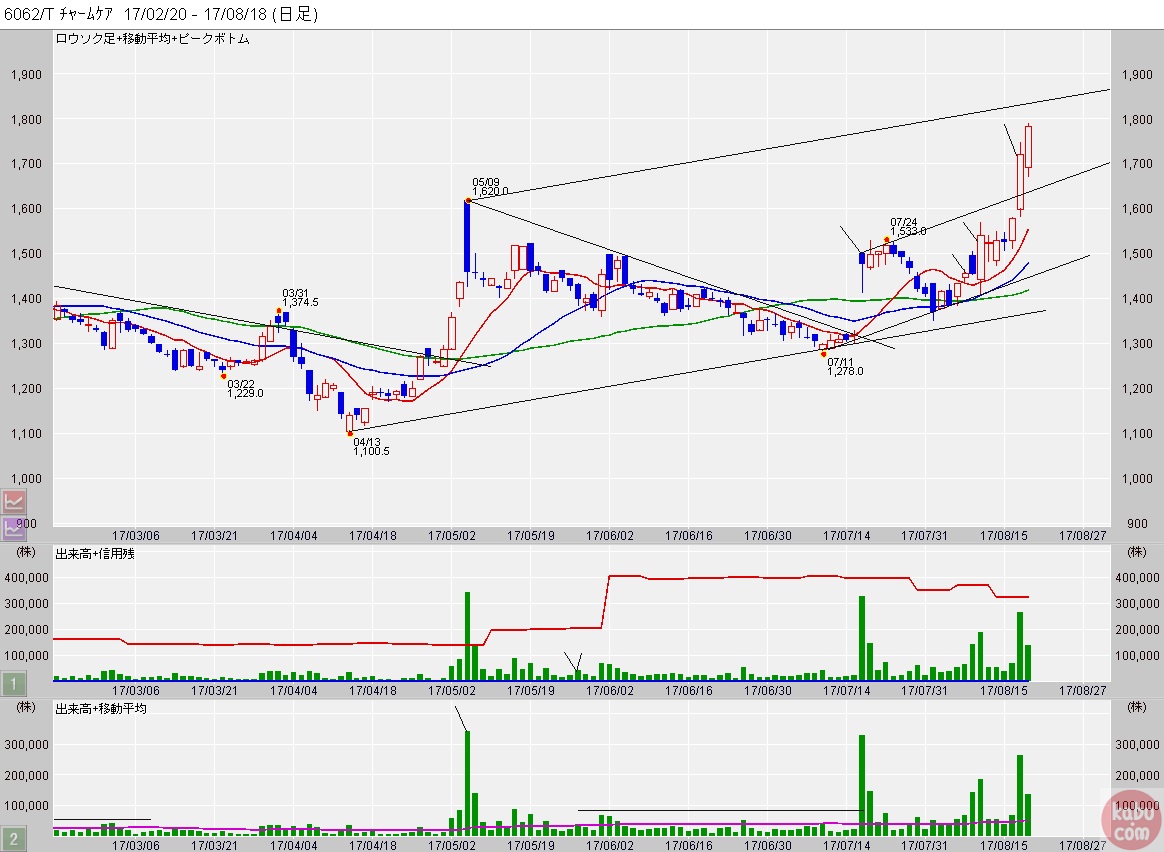Click the chart title 6062/T チャームケア
1164x852 pixels.
click(x=62, y=15)
